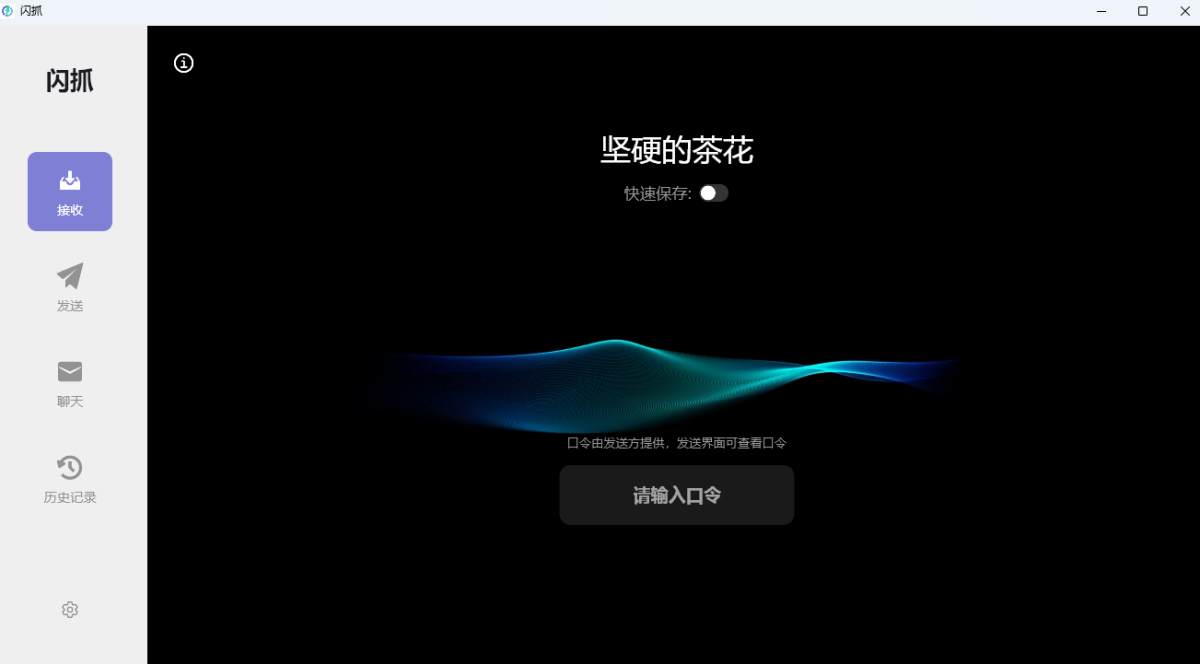Click the hint text about 口令由发送方提供
The height and width of the screenshot is (664, 1200).
[676, 443]
